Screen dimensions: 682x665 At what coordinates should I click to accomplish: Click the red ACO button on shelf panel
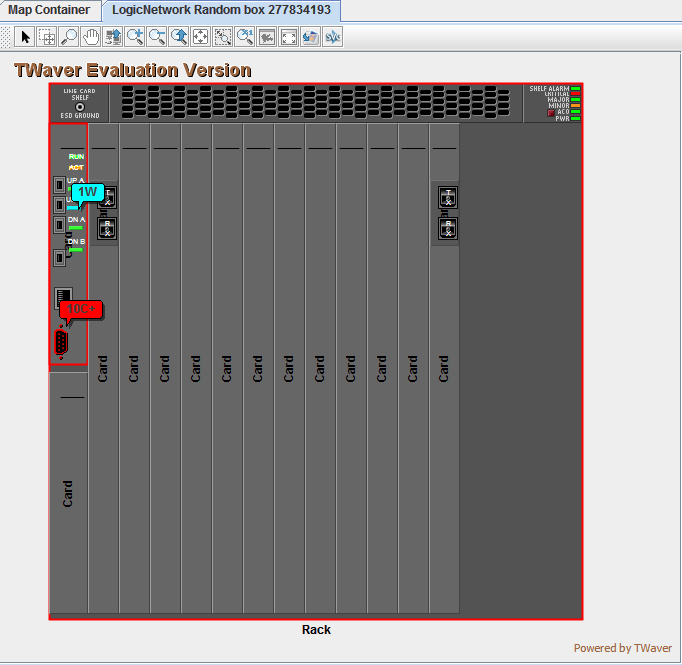[551, 113]
